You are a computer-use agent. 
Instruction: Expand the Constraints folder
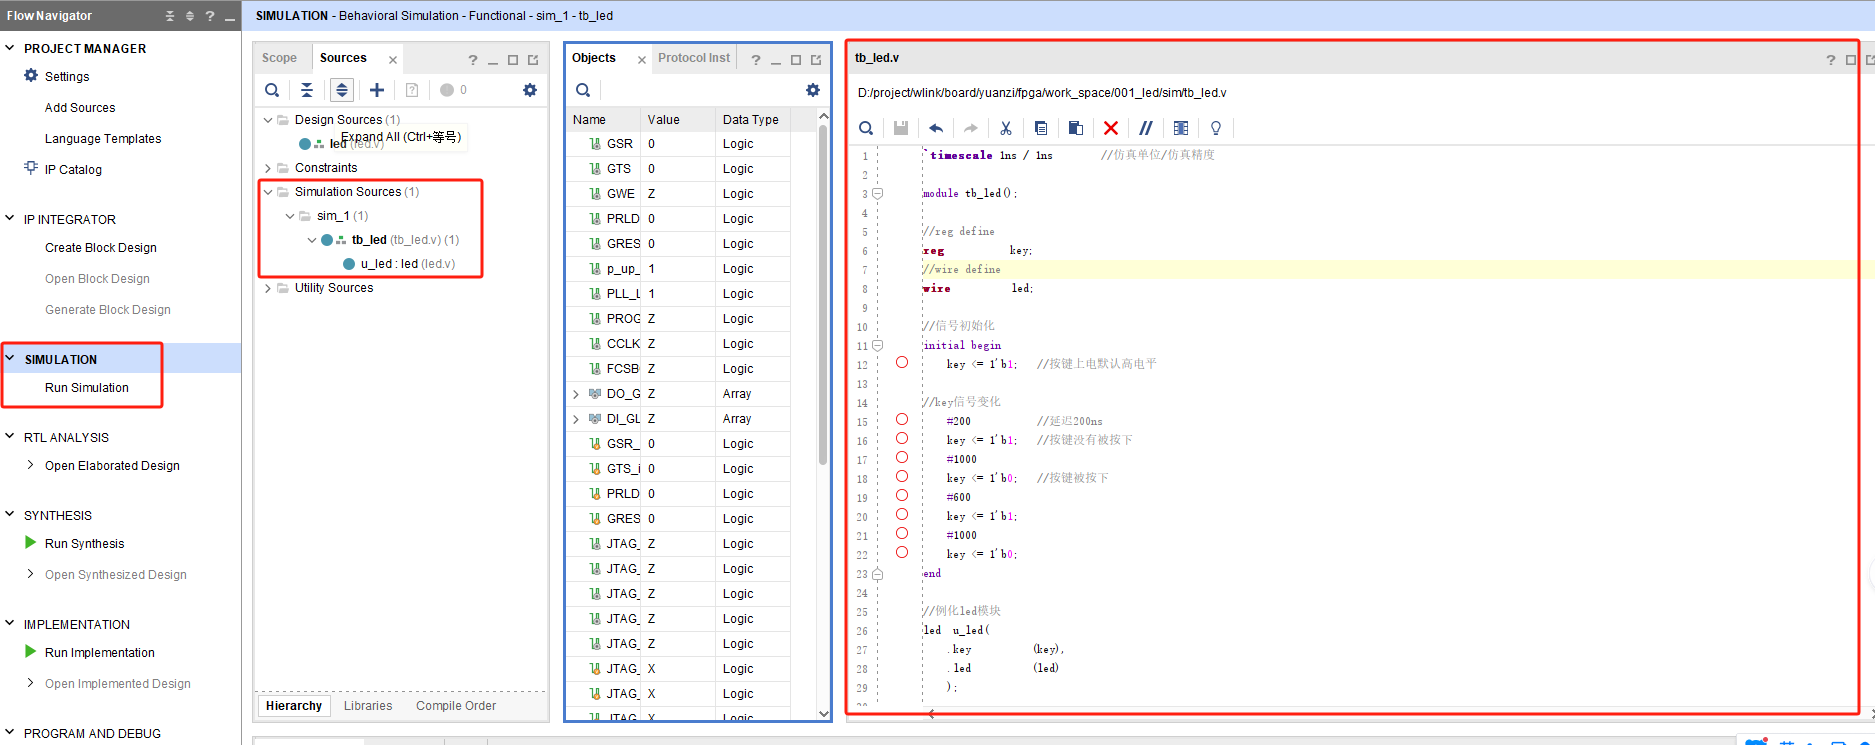pyautogui.click(x=268, y=168)
